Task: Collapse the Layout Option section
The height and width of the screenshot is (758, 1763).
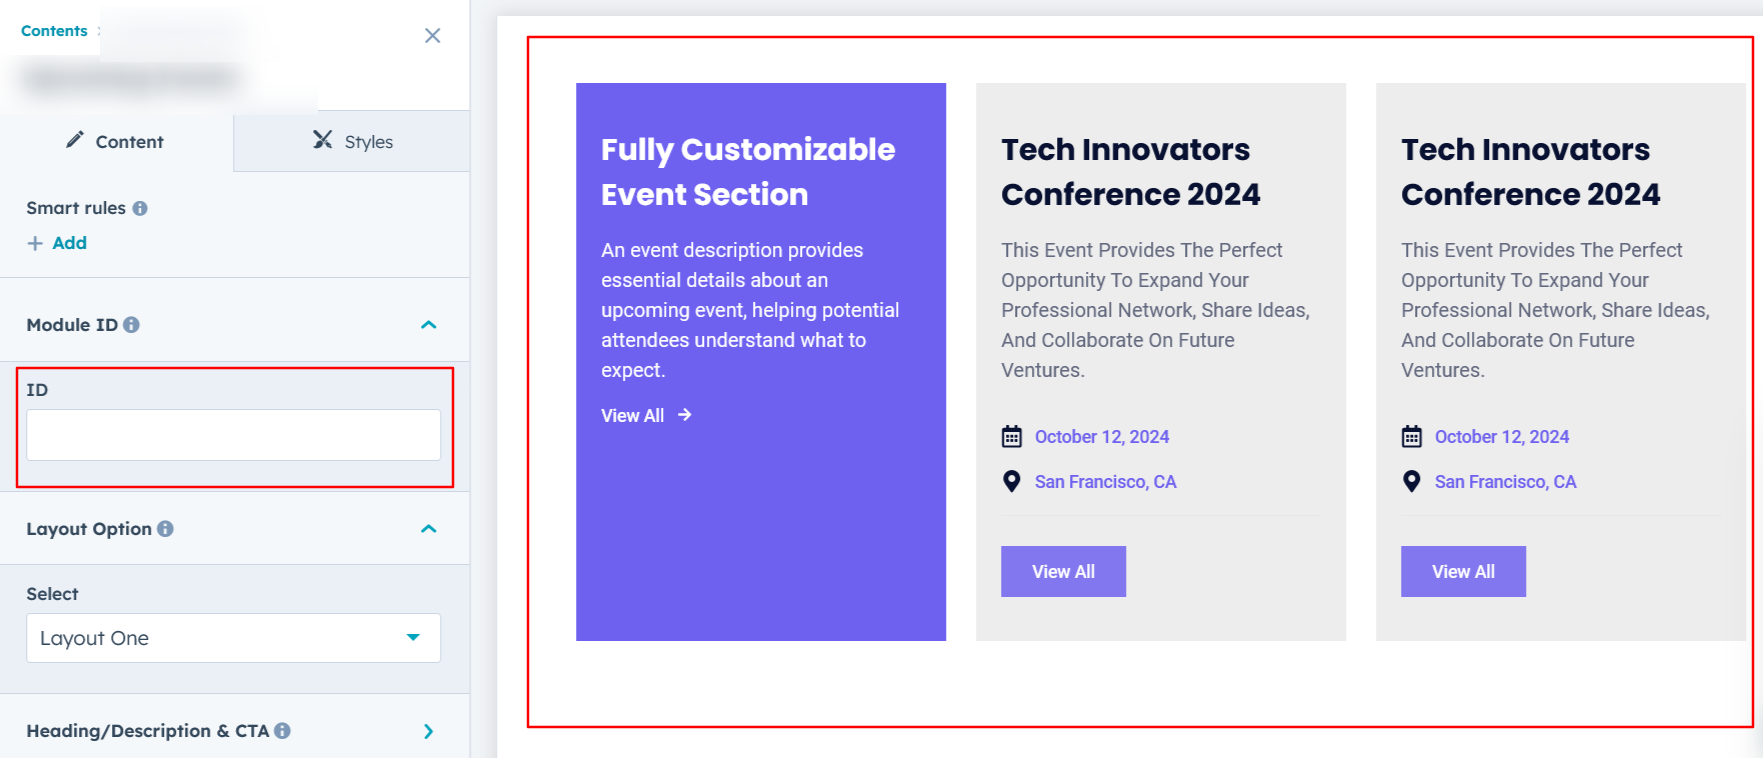Action: 429,529
